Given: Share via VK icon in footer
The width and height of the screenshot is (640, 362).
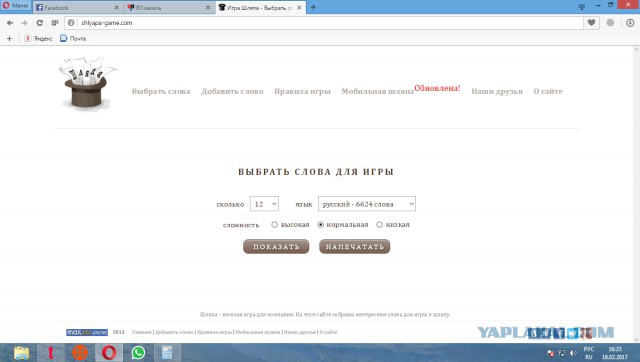Looking at the screenshot, I should point(533,333).
